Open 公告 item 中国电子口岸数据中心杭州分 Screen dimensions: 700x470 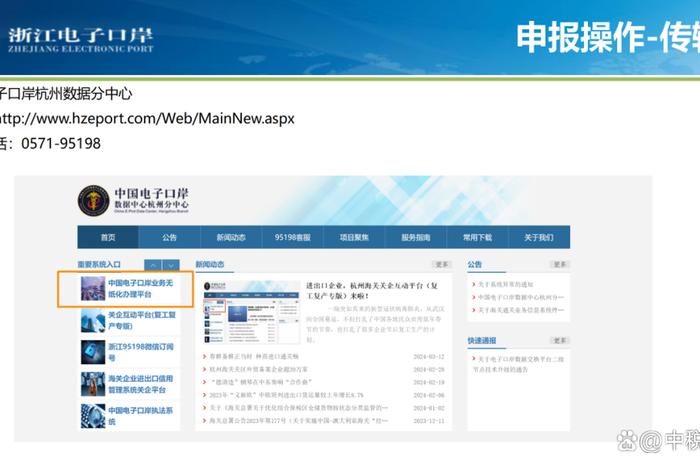tap(521, 297)
